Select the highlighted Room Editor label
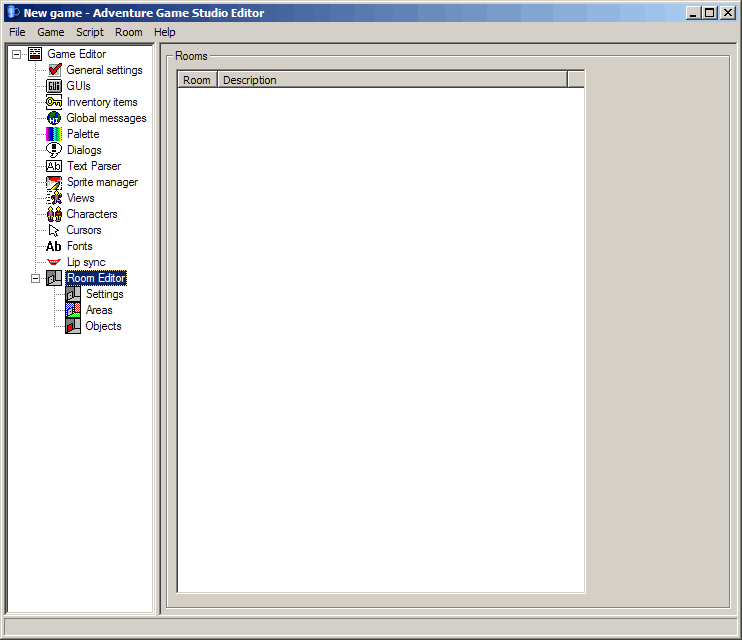This screenshot has width=742, height=640. pyautogui.click(x=96, y=278)
